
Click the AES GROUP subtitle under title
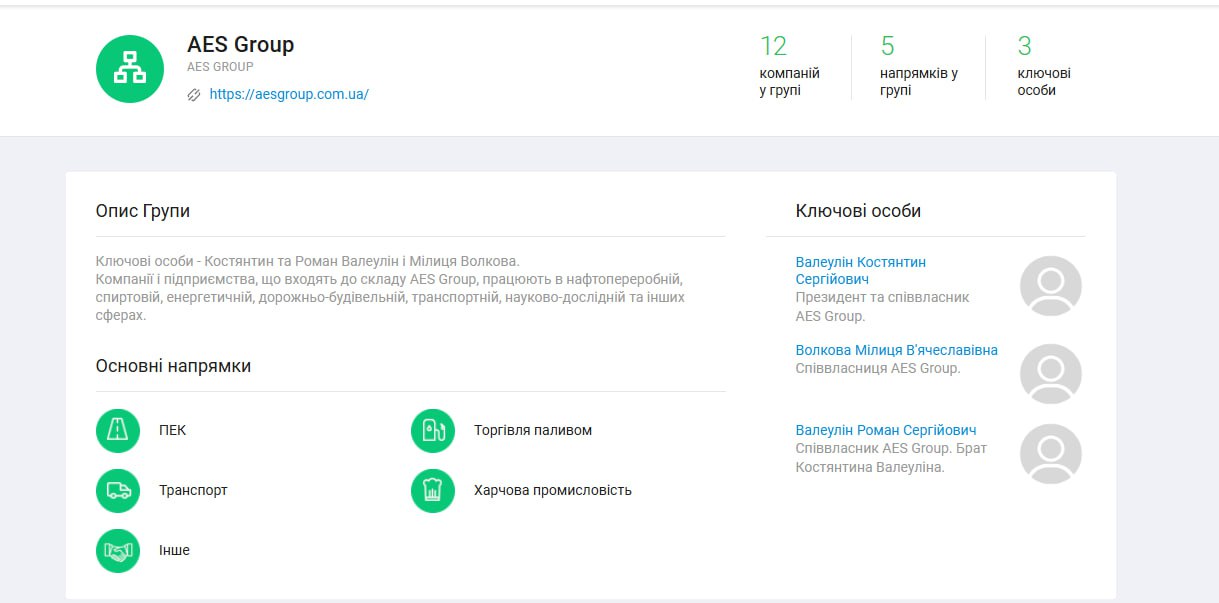pos(220,67)
